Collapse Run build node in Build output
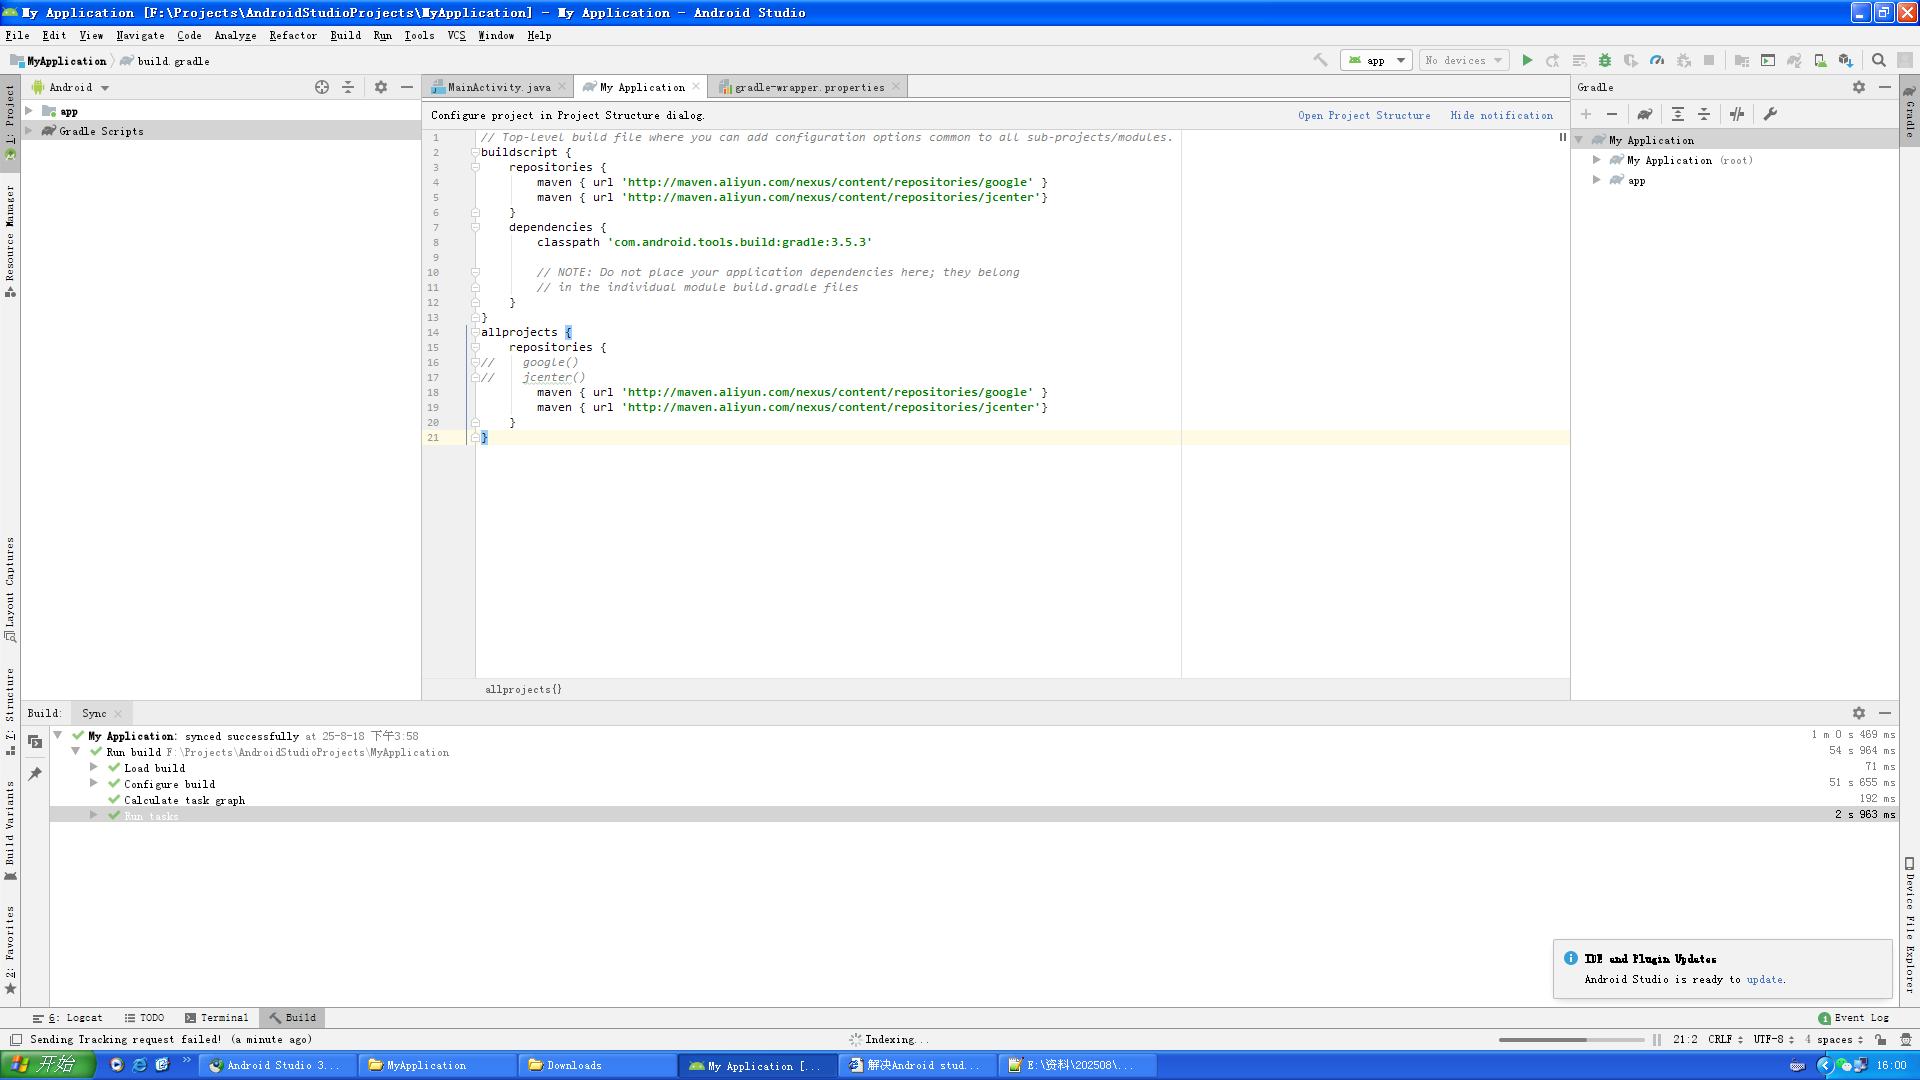Screen dimensions: 1920x1080 [x=75, y=751]
